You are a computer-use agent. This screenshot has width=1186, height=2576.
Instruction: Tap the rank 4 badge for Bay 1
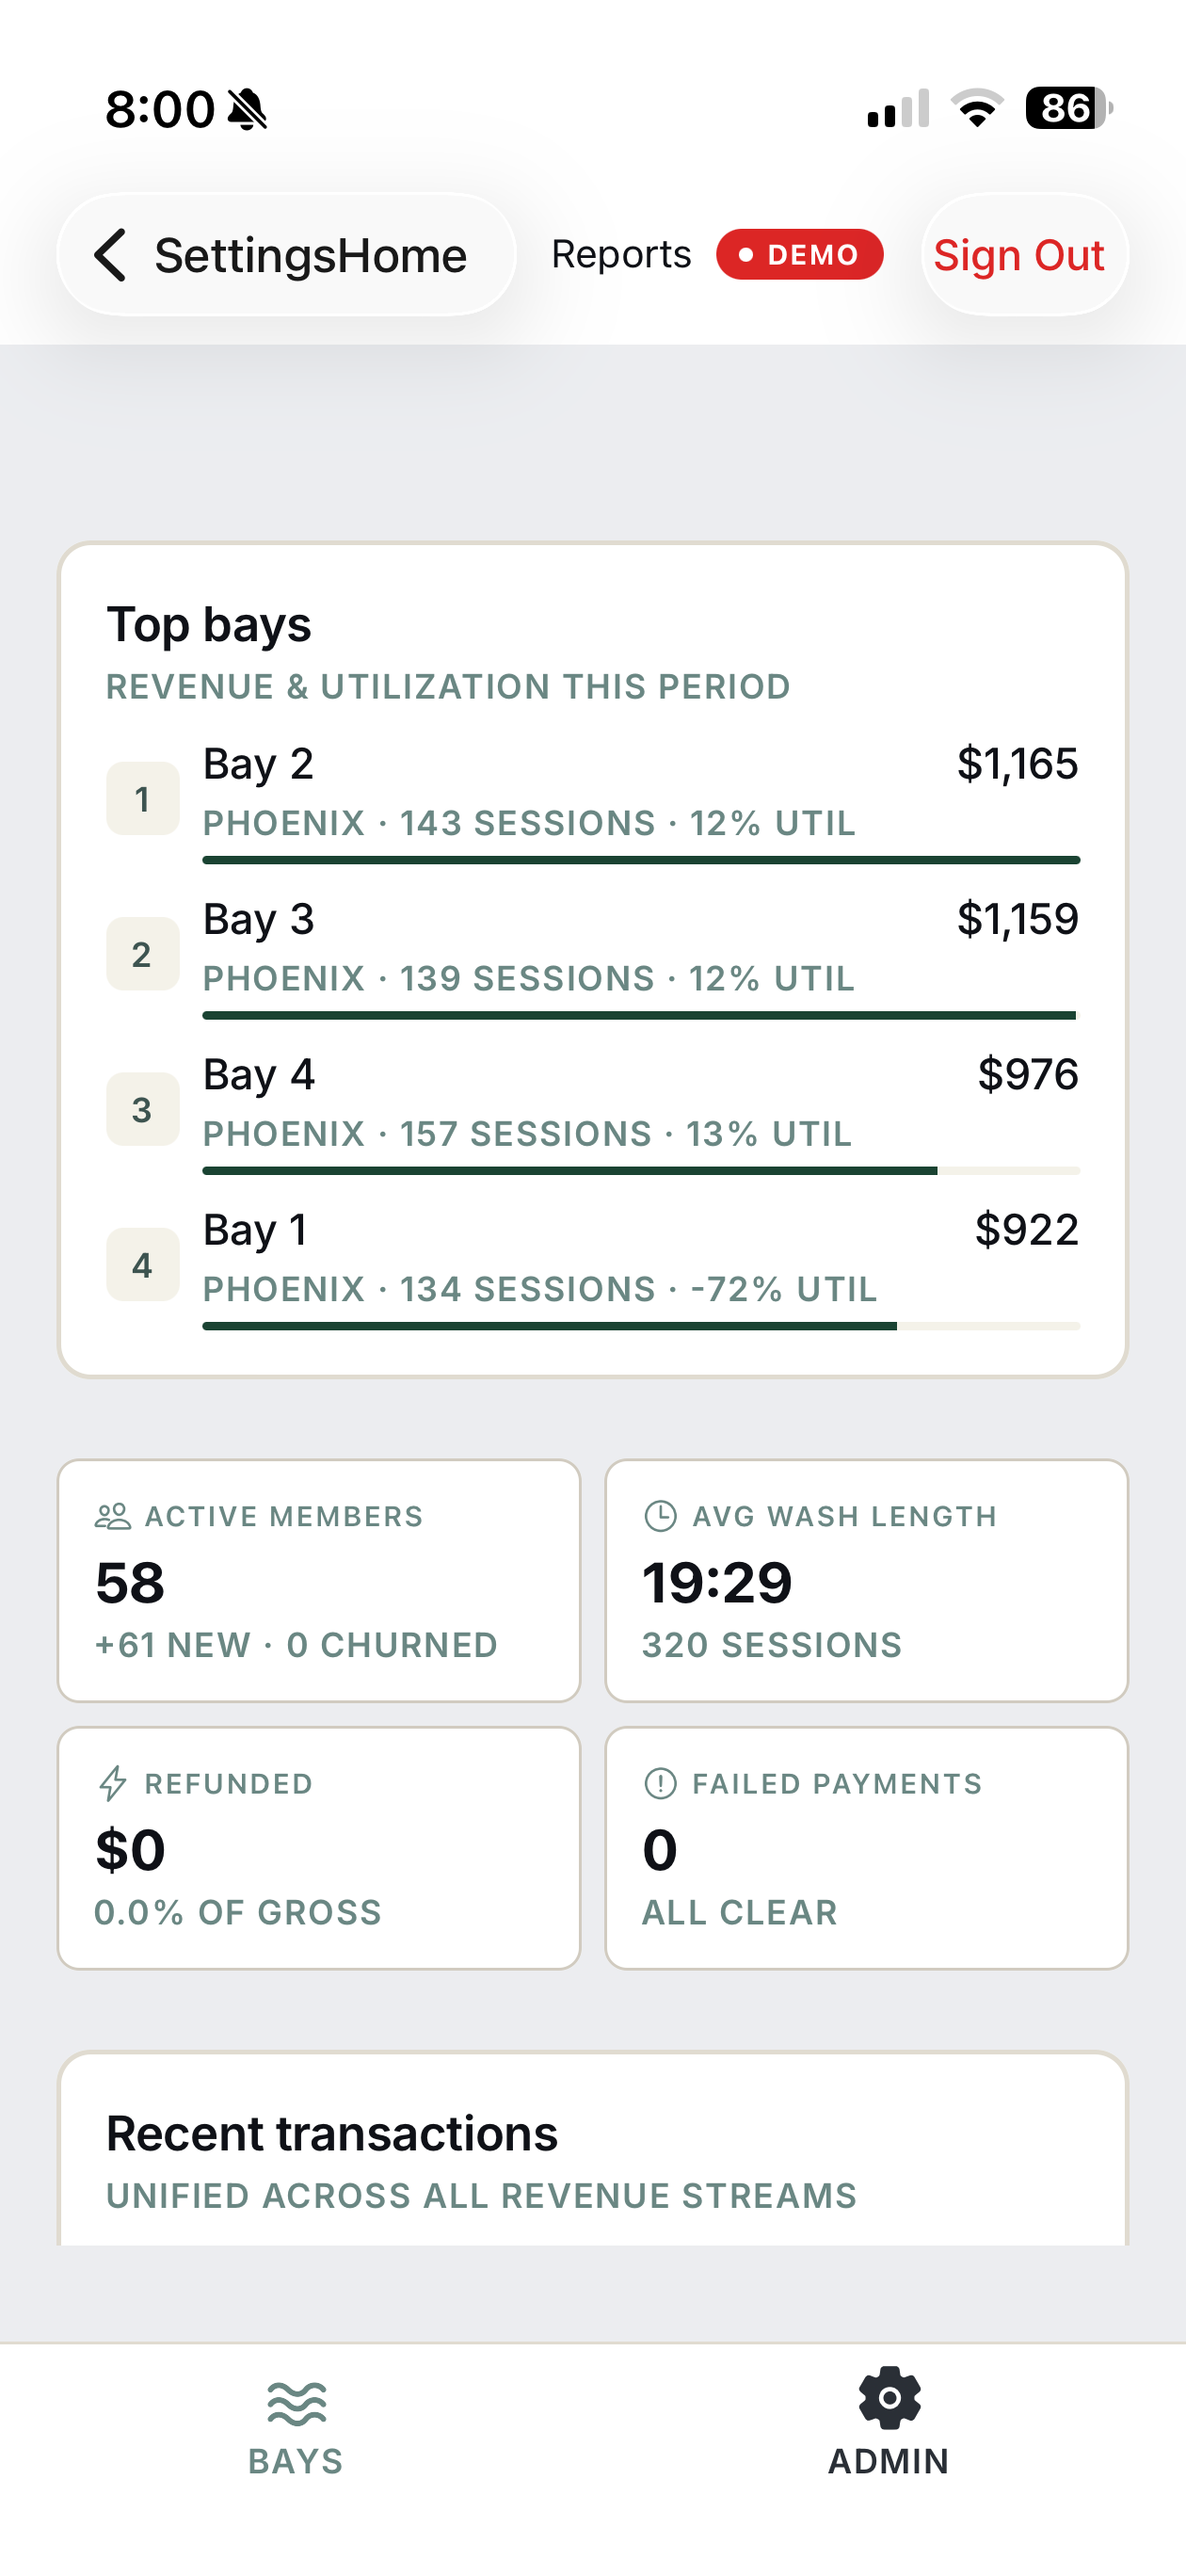(x=143, y=1264)
